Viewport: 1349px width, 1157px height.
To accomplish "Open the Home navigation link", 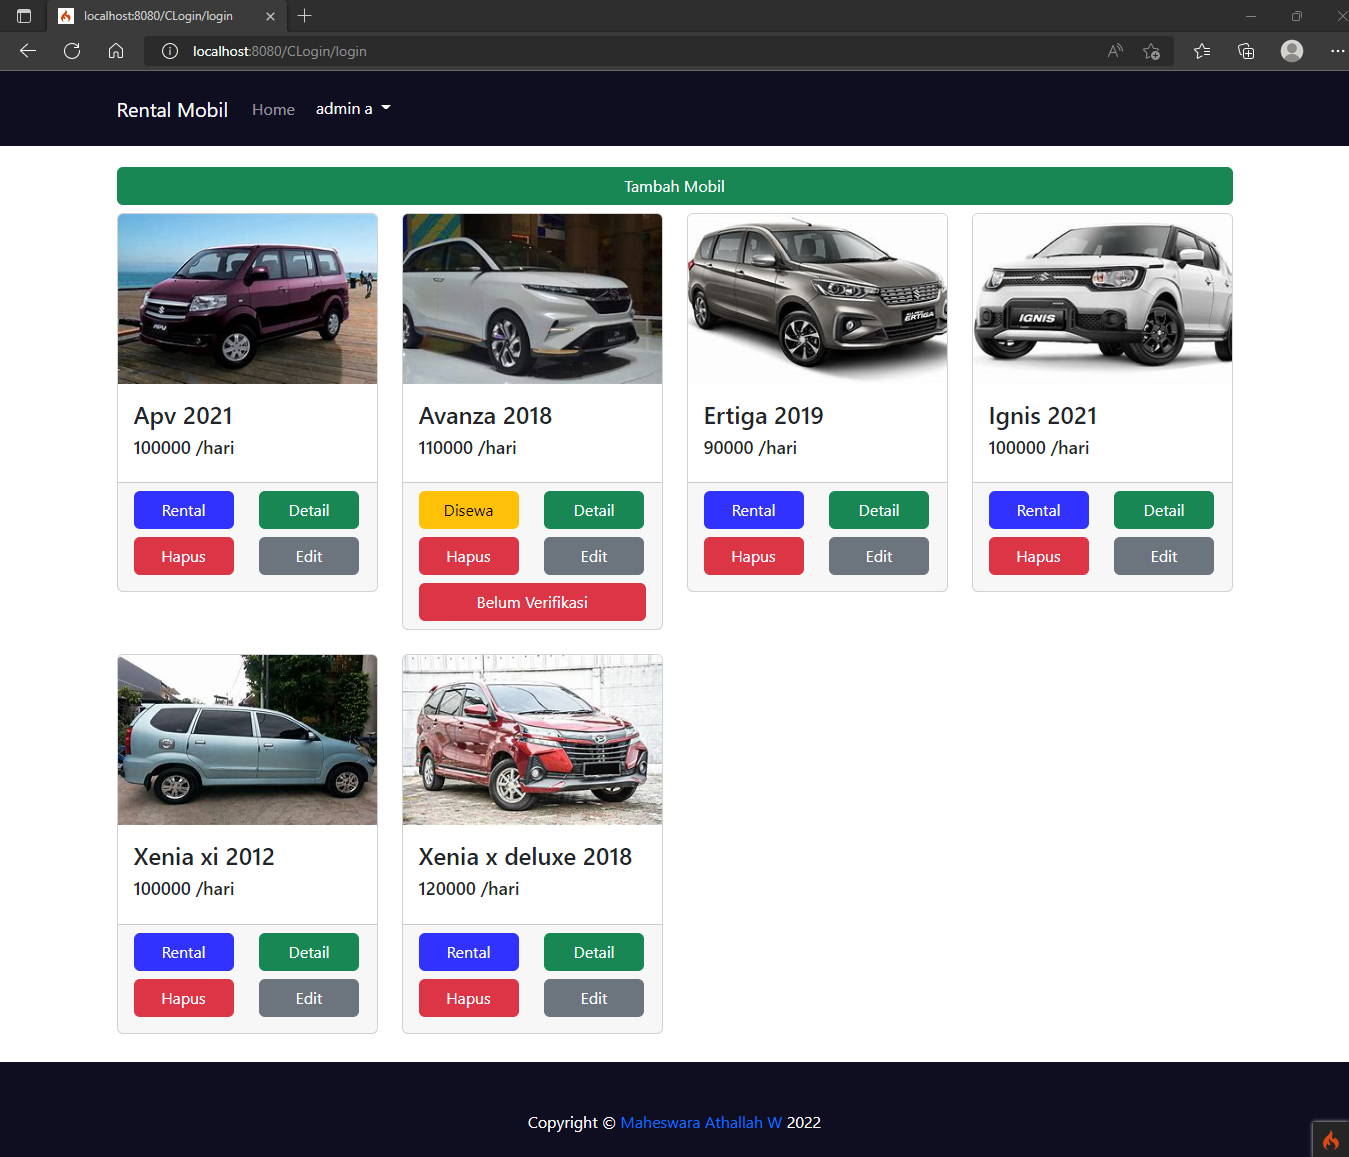I will 273,109.
